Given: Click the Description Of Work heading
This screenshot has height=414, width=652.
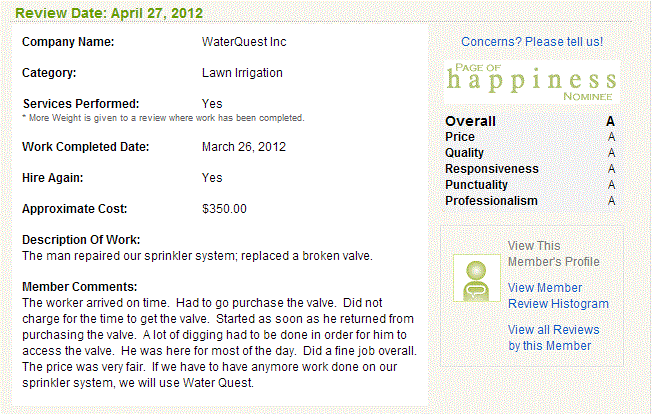Looking at the screenshot, I should click(x=81, y=240).
